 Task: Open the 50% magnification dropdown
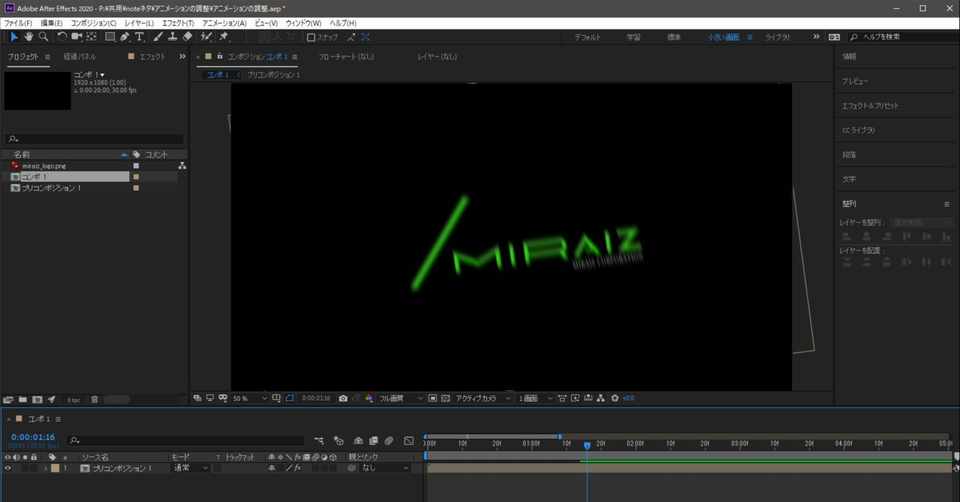(249, 398)
